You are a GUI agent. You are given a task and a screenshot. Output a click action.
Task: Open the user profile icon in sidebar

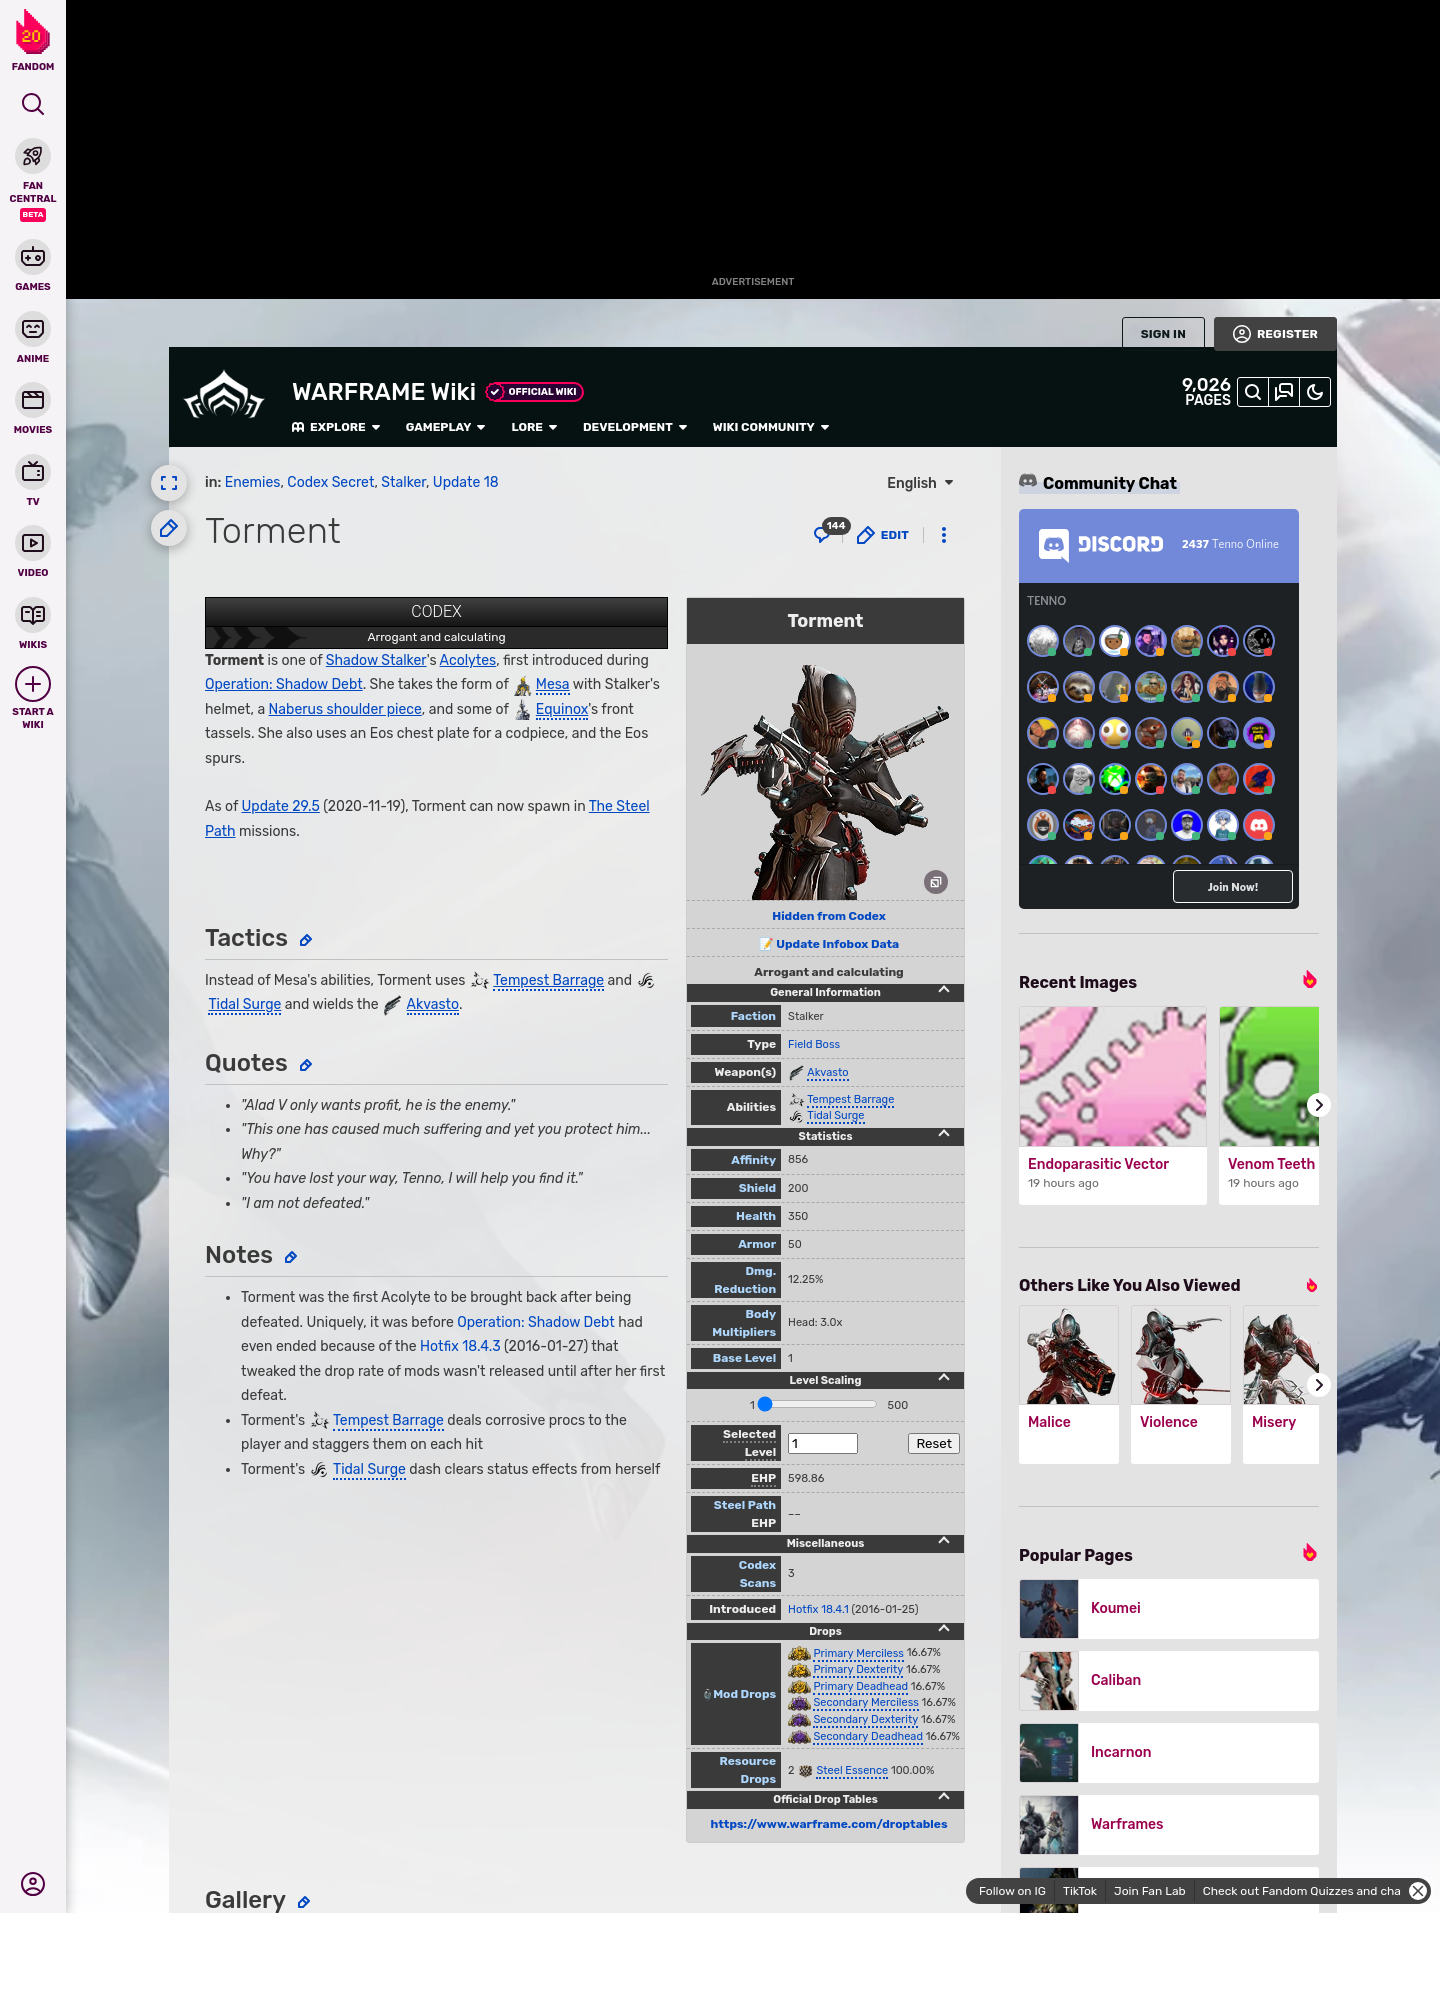point(33,1884)
